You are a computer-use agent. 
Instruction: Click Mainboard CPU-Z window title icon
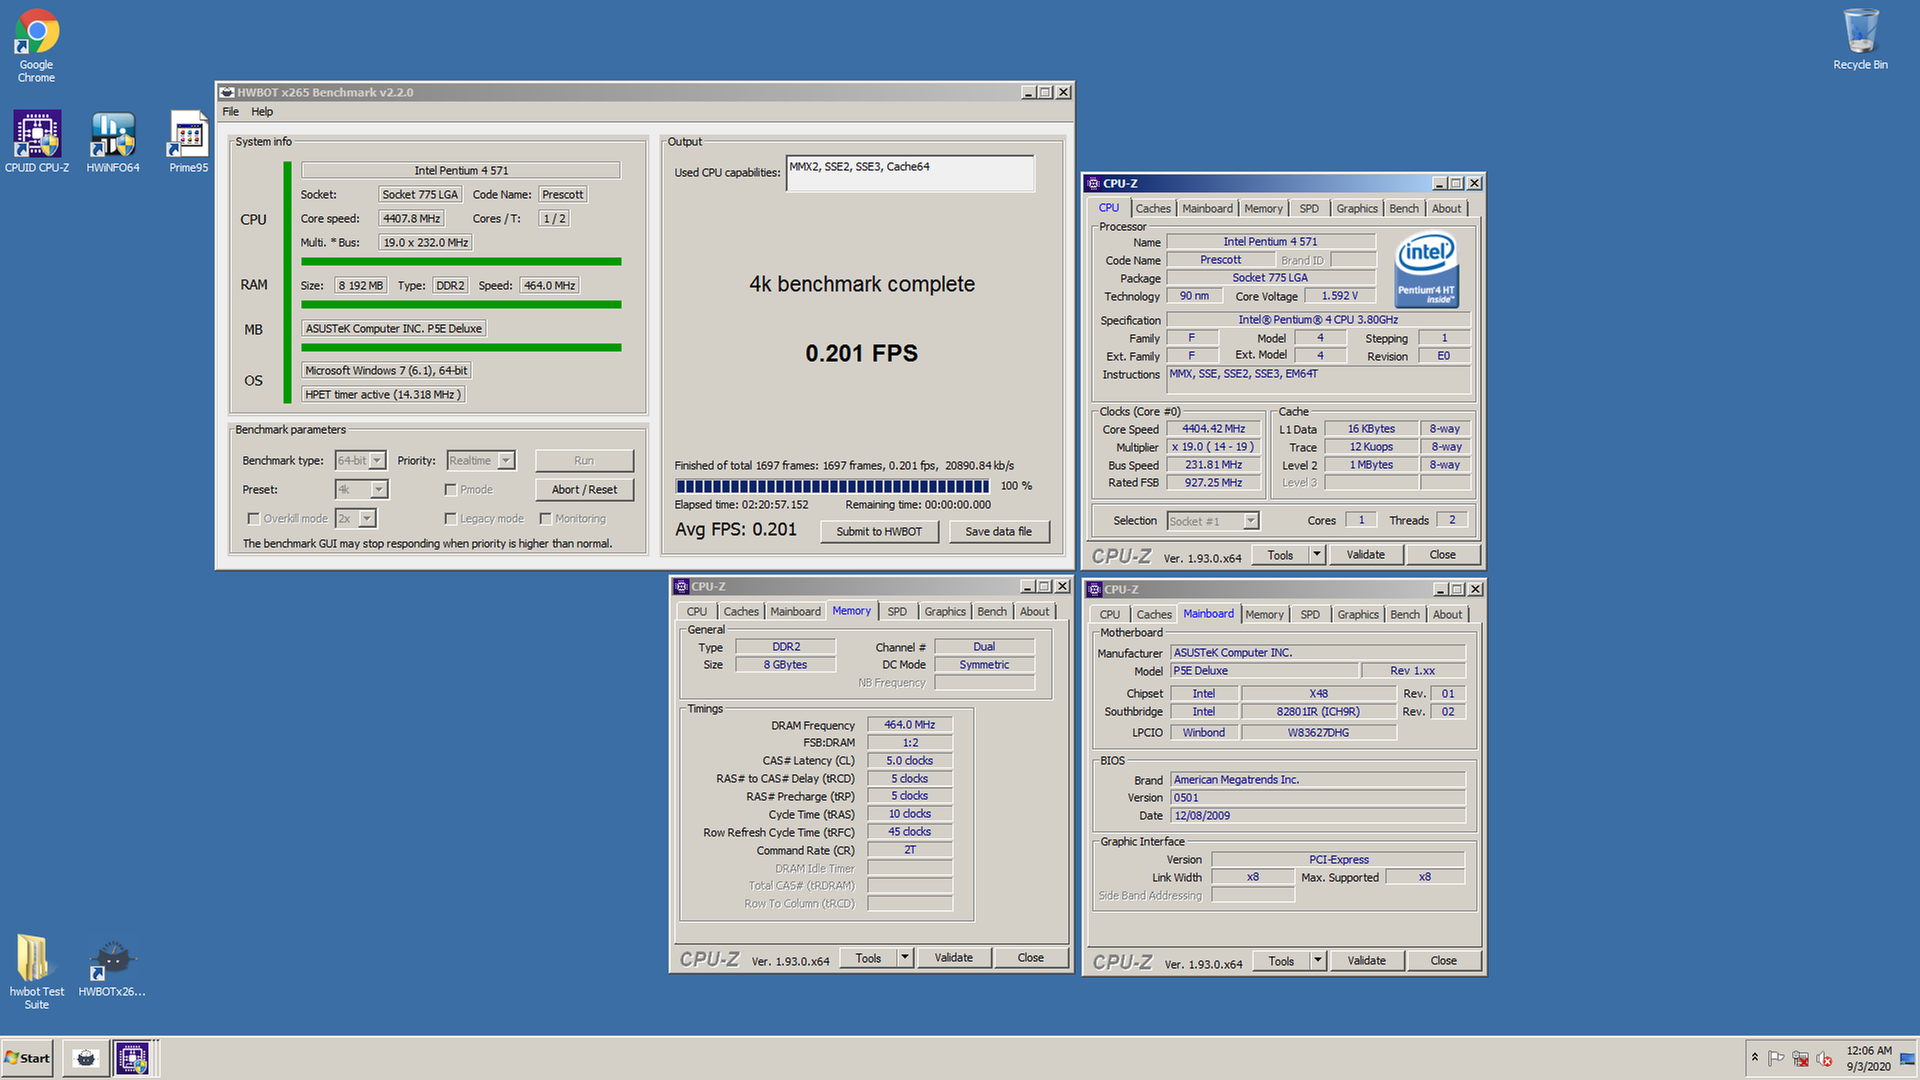pyautogui.click(x=1094, y=589)
